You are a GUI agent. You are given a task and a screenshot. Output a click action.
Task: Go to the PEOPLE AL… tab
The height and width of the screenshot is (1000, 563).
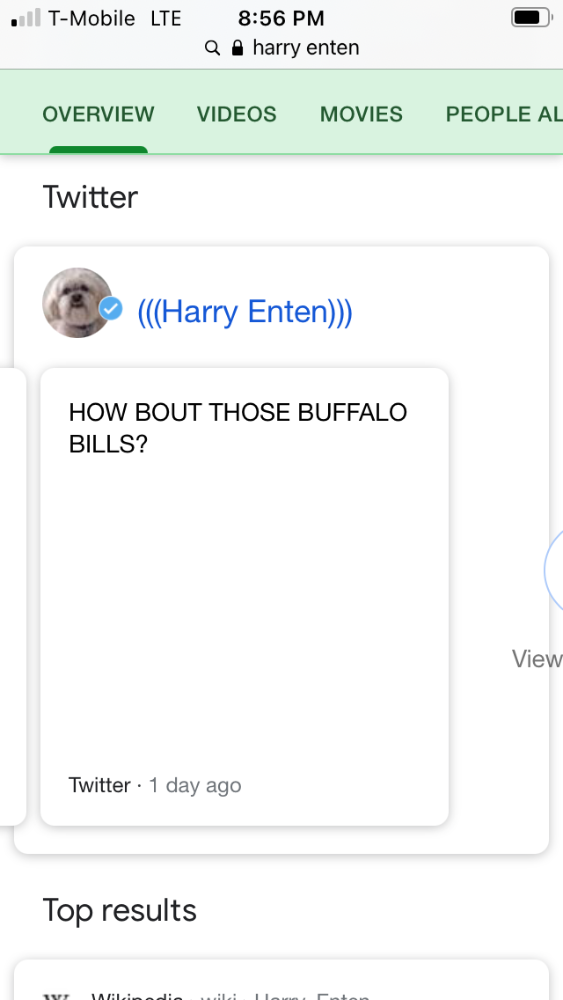tap(504, 114)
